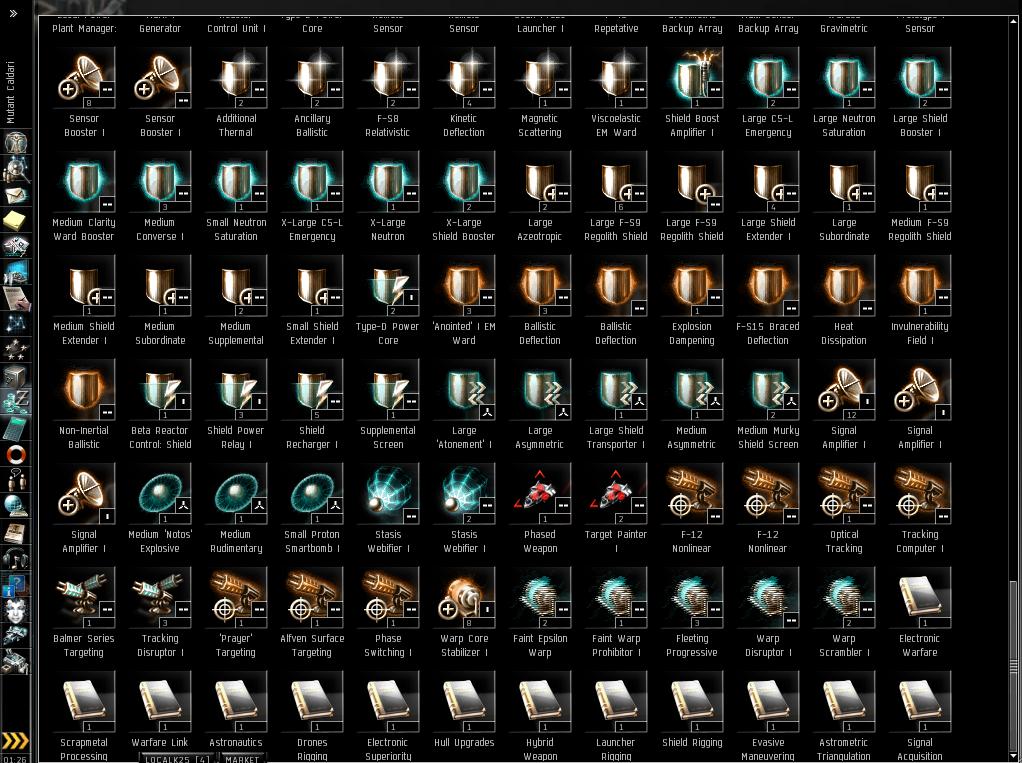The width and height of the screenshot is (1022, 763).
Task: Open the yellow Notepad icon
Action: pyautogui.click(x=16, y=221)
